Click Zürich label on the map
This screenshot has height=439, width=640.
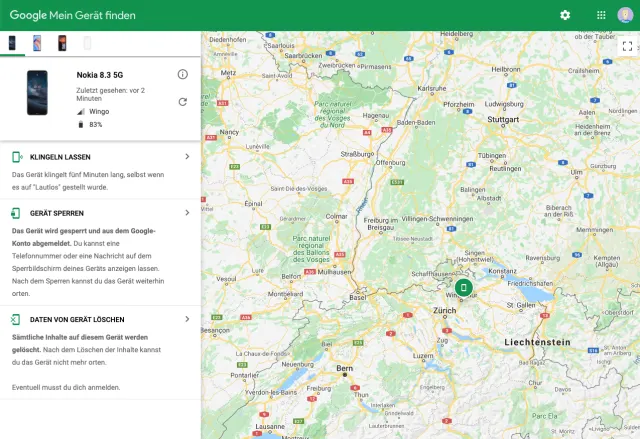coord(444,310)
